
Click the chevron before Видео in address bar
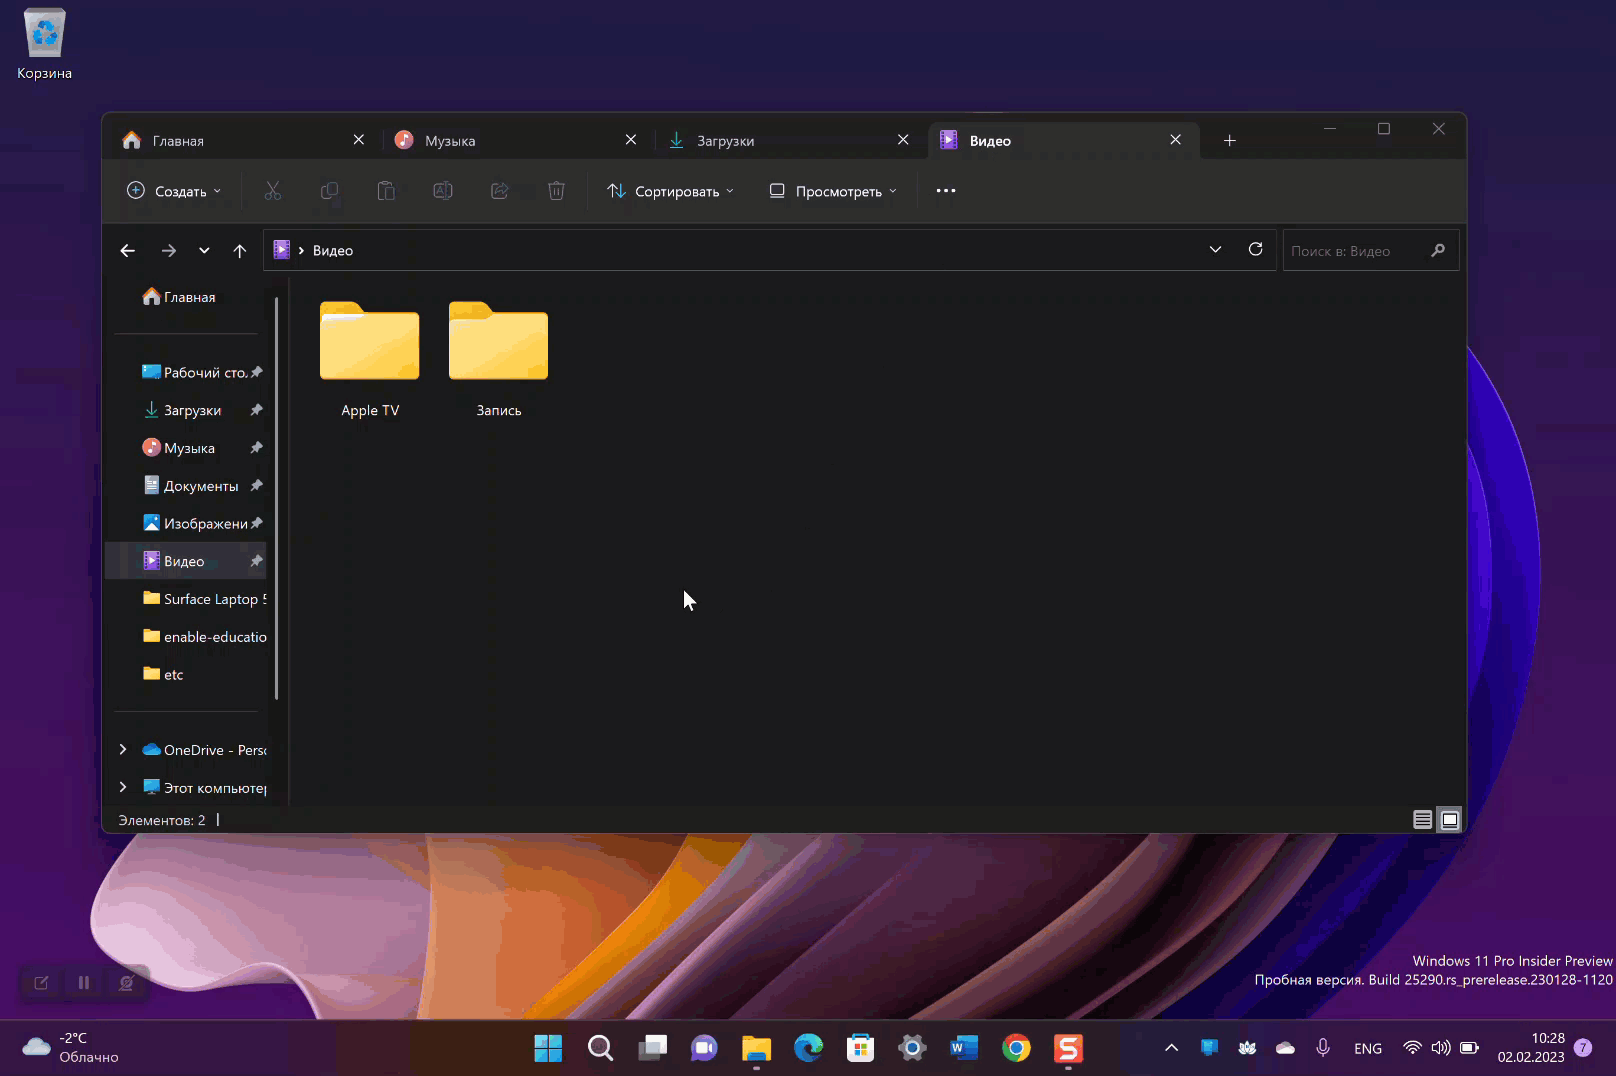(301, 251)
